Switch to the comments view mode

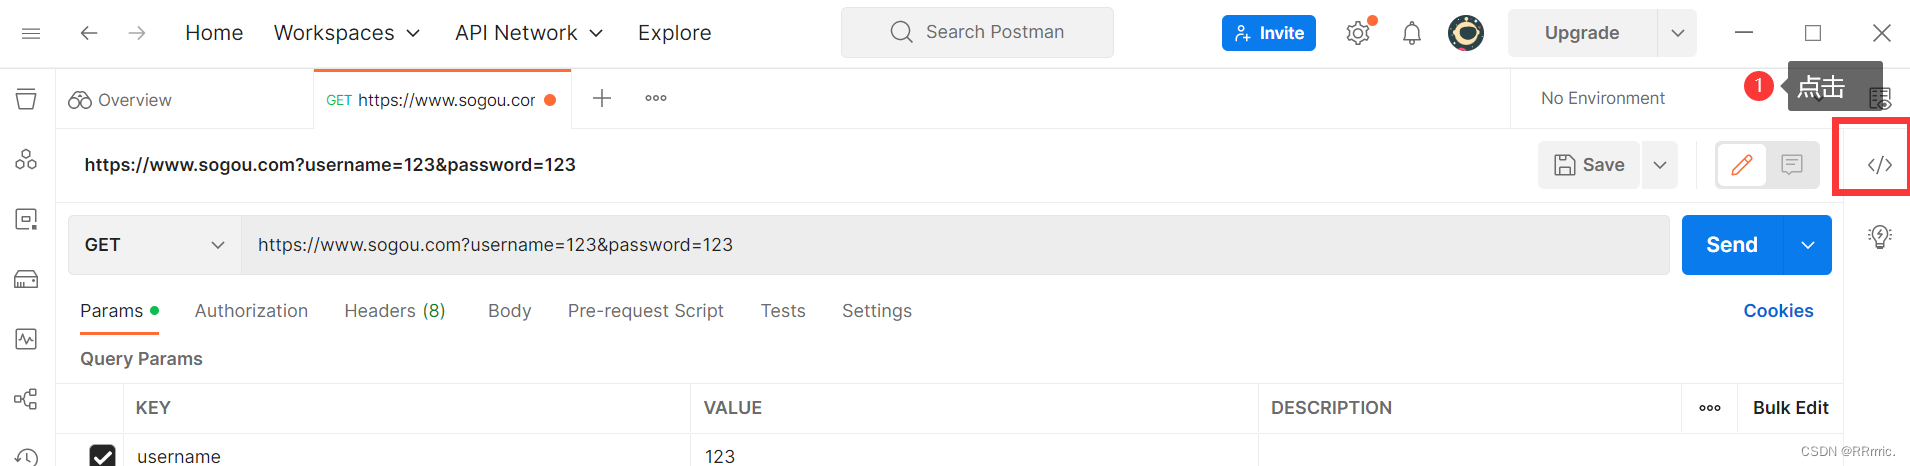pos(1791,165)
